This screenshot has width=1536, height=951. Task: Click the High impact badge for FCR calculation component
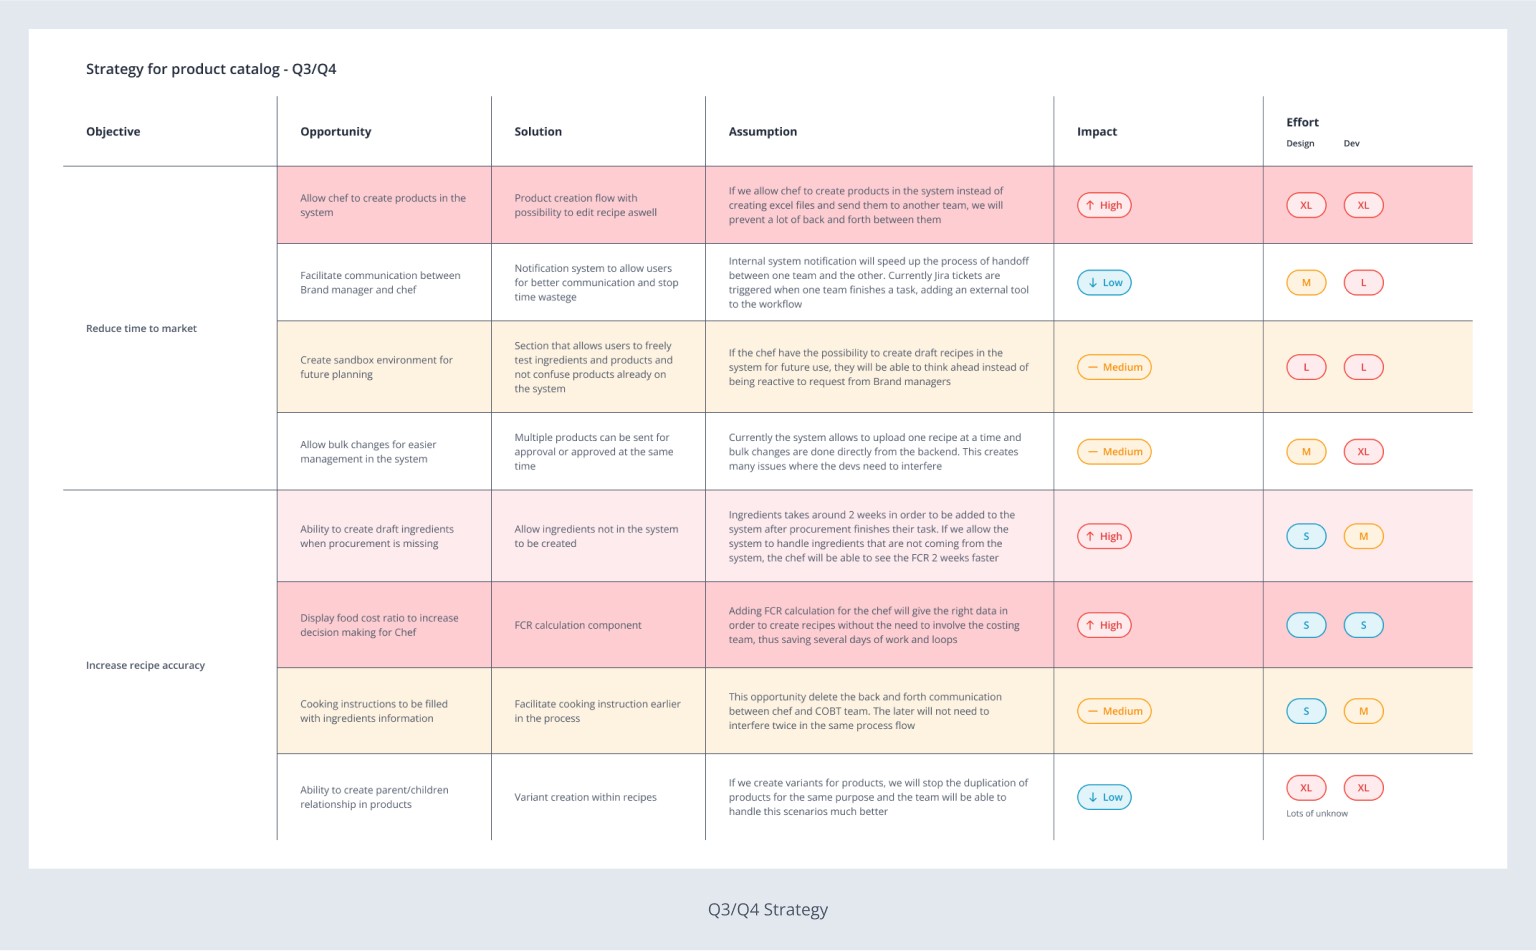(1103, 625)
